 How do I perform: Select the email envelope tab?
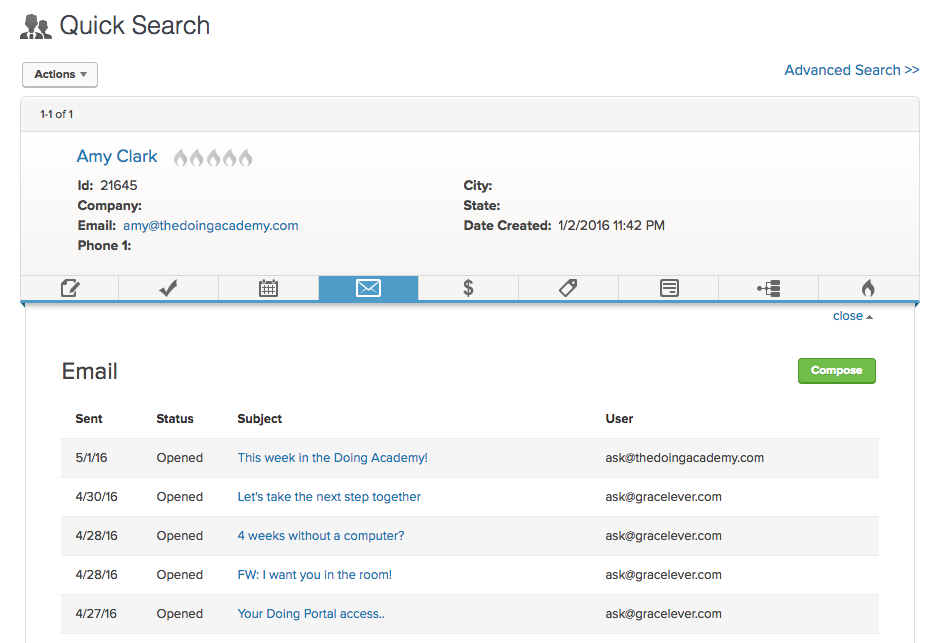tap(368, 288)
